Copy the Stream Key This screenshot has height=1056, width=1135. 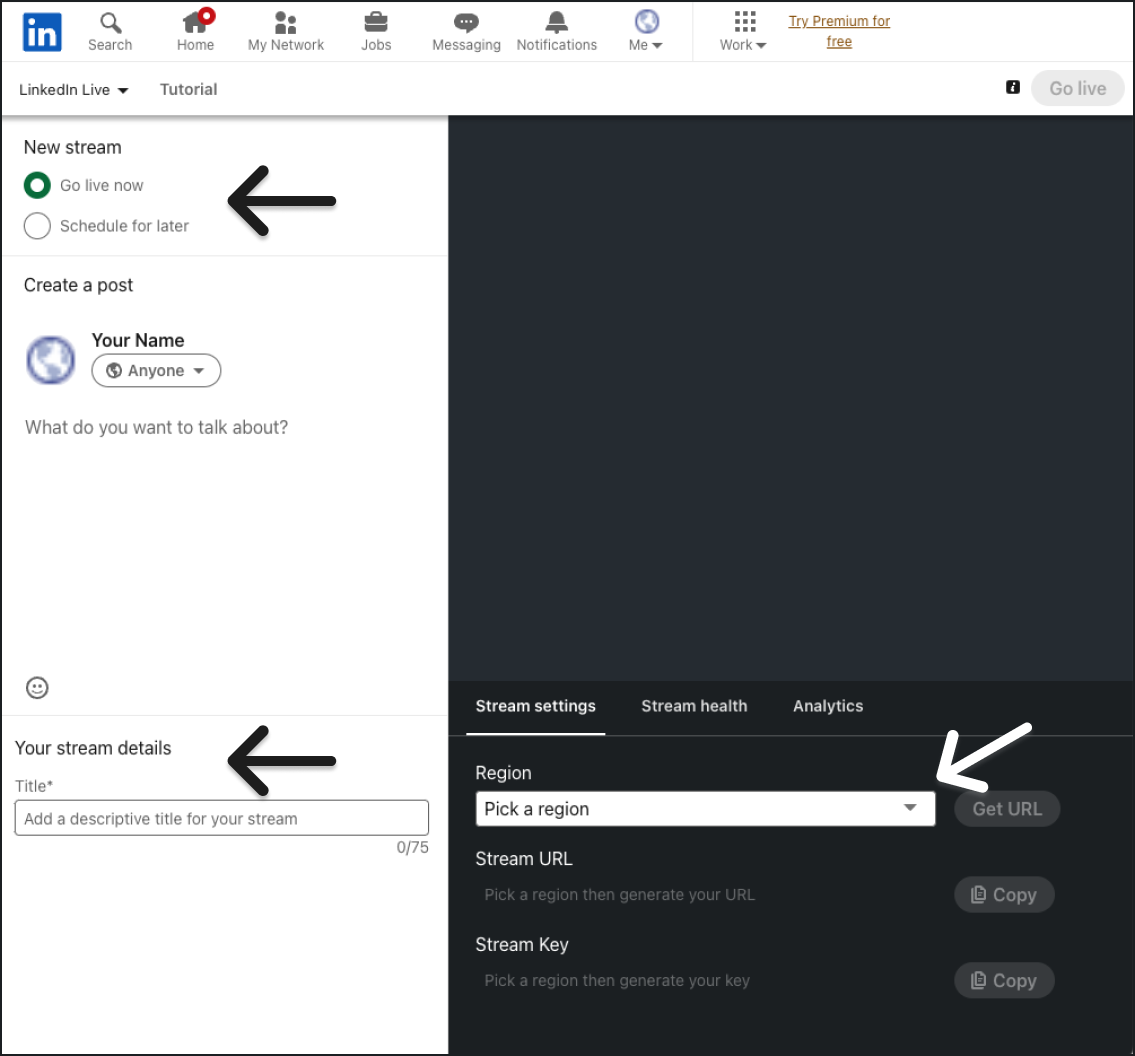(x=1004, y=981)
